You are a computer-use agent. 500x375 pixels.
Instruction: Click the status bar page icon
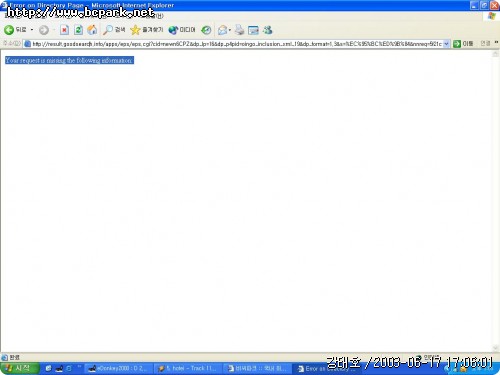[5, 357]
